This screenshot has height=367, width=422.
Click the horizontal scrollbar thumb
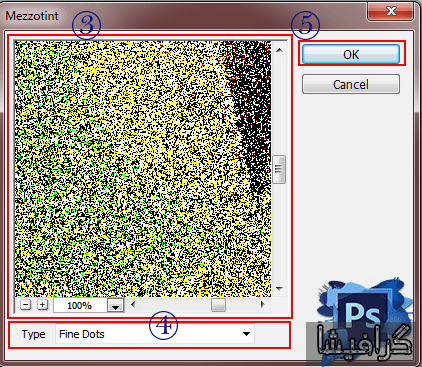218,305
